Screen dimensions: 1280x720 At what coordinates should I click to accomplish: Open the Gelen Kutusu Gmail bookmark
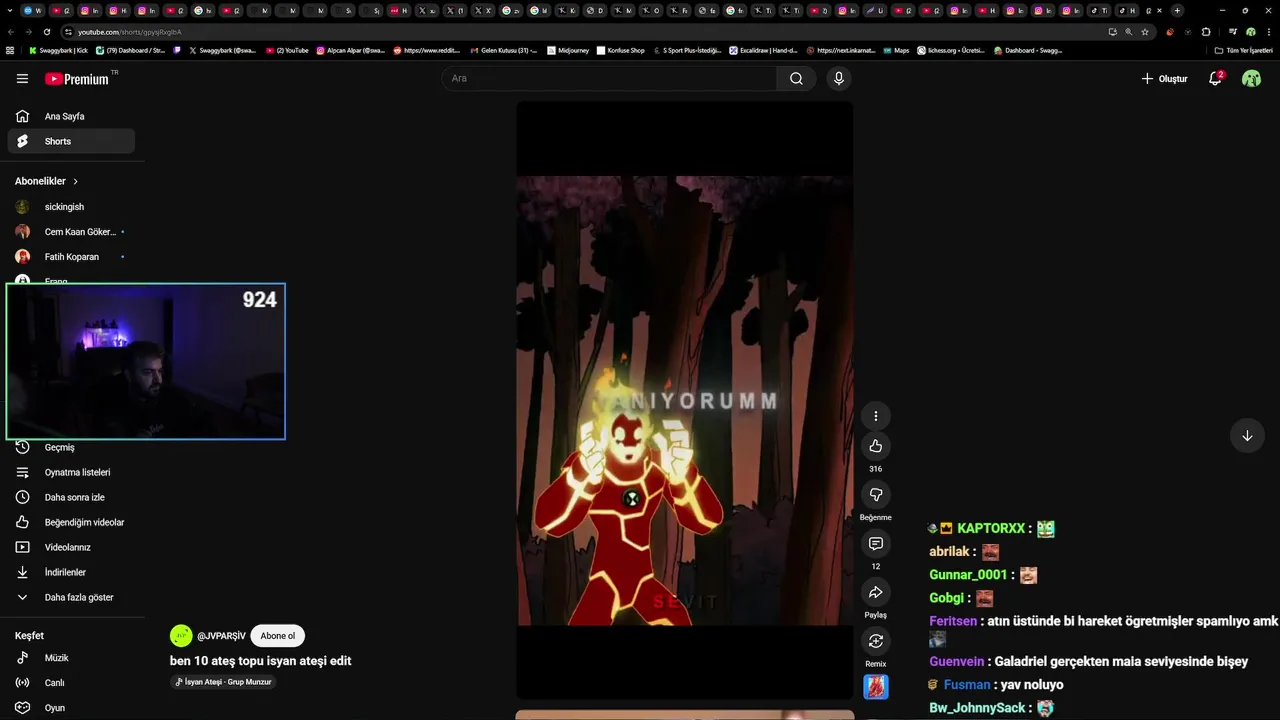click(x=503, y=50)
